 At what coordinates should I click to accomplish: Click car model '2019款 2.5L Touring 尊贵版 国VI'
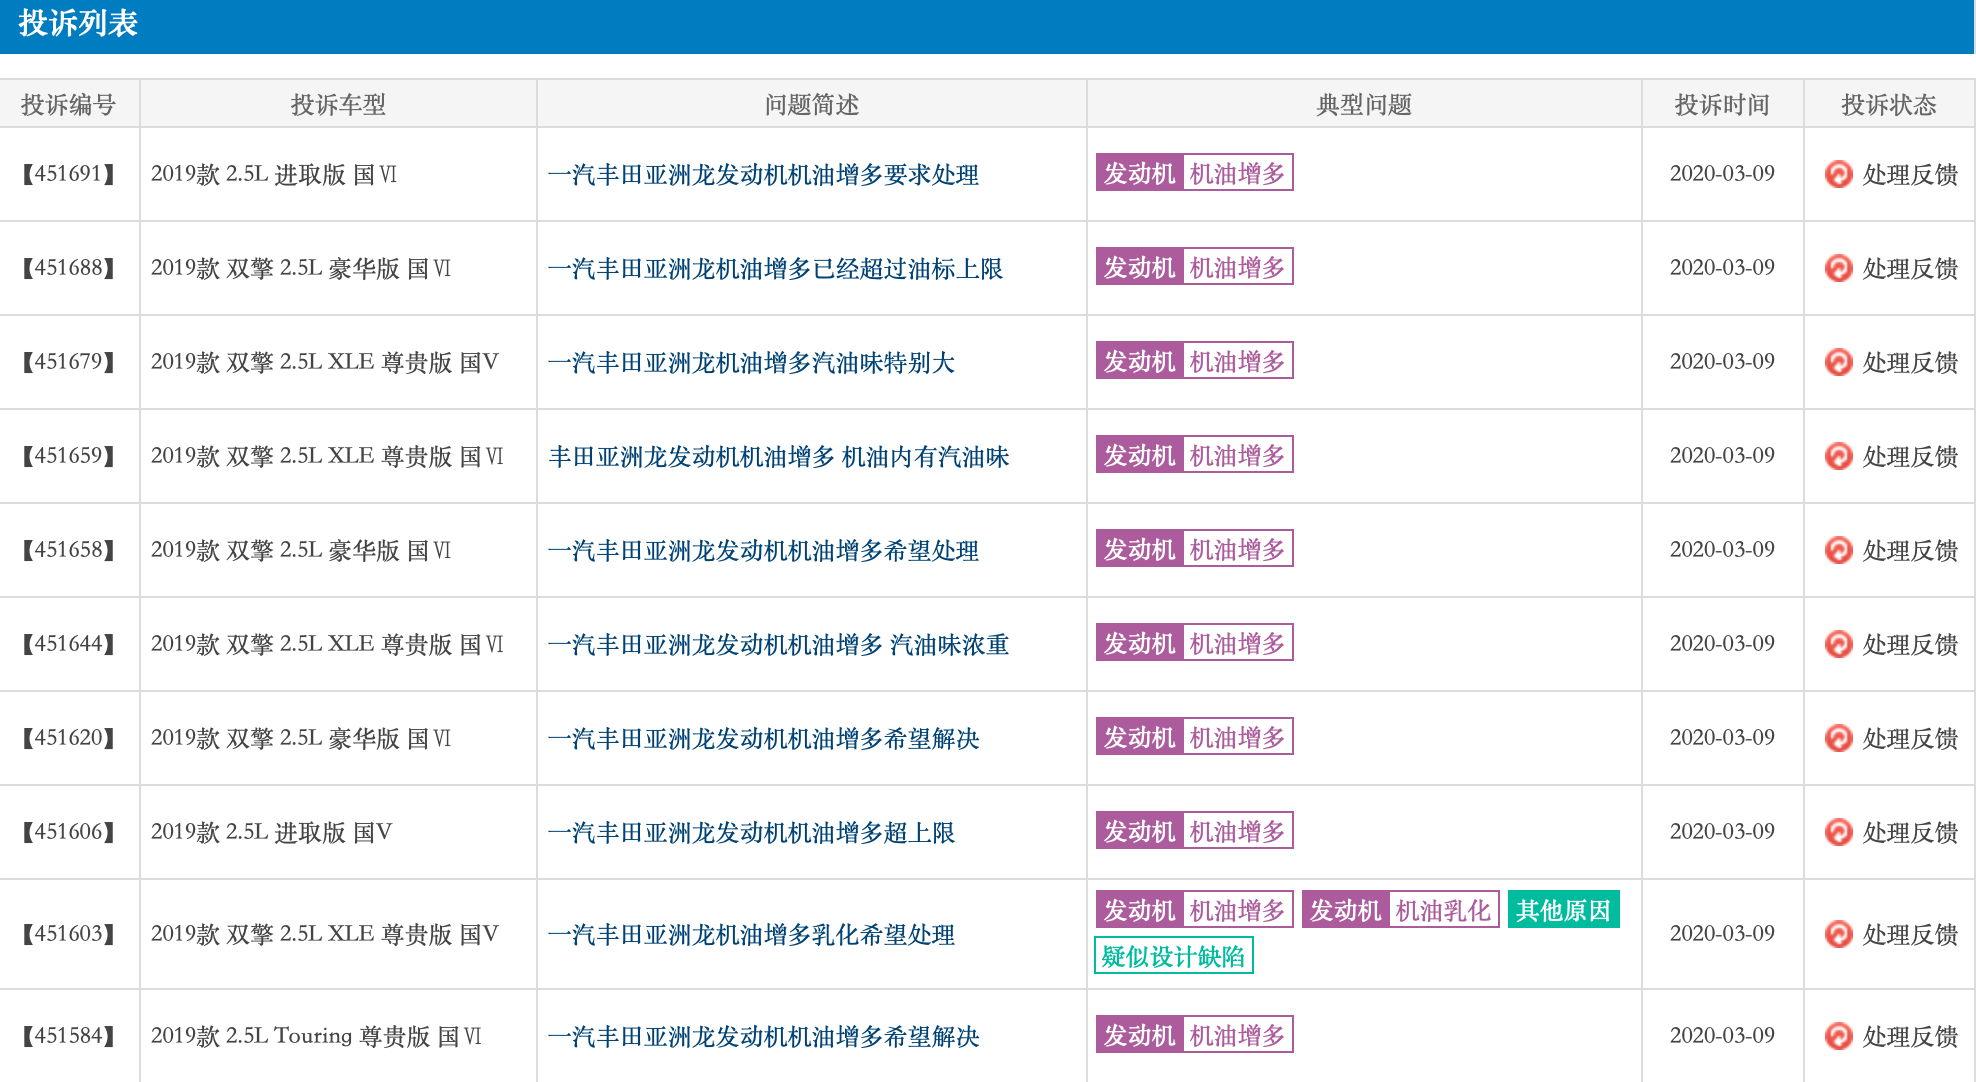(316, 1036)
